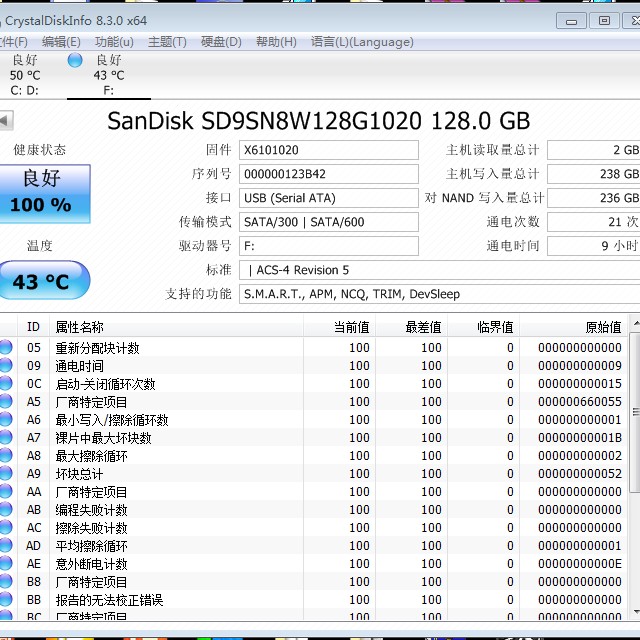Click status circle of row A5
This screenshot has width=640, height=640.
(x=6, y=401)
